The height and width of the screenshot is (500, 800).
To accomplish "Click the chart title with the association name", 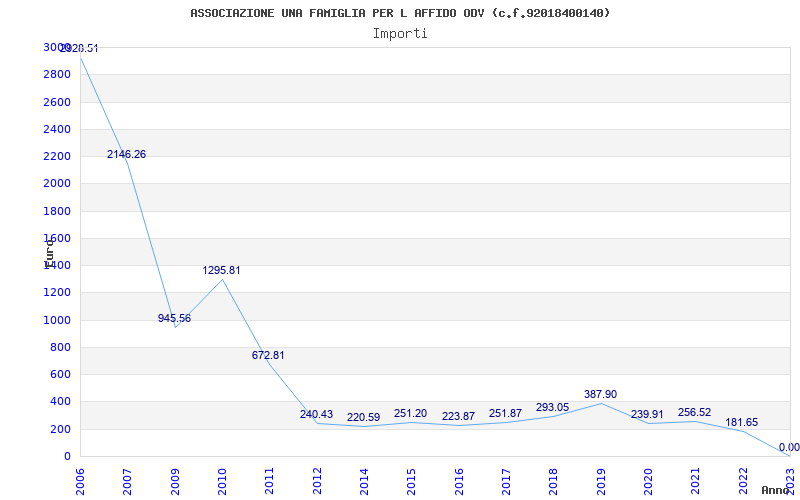I will (400, 13).
